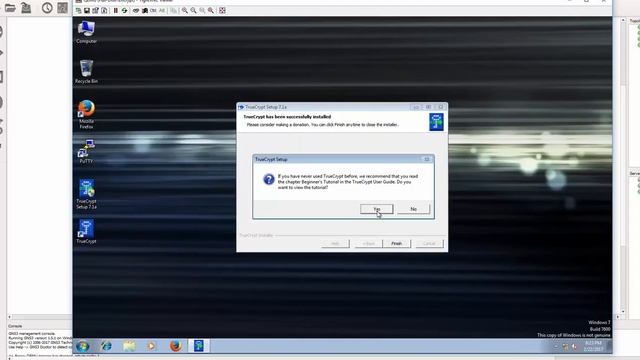
Task: Launch Firefox from the taskbar
Action: click(x=176, y=346)
